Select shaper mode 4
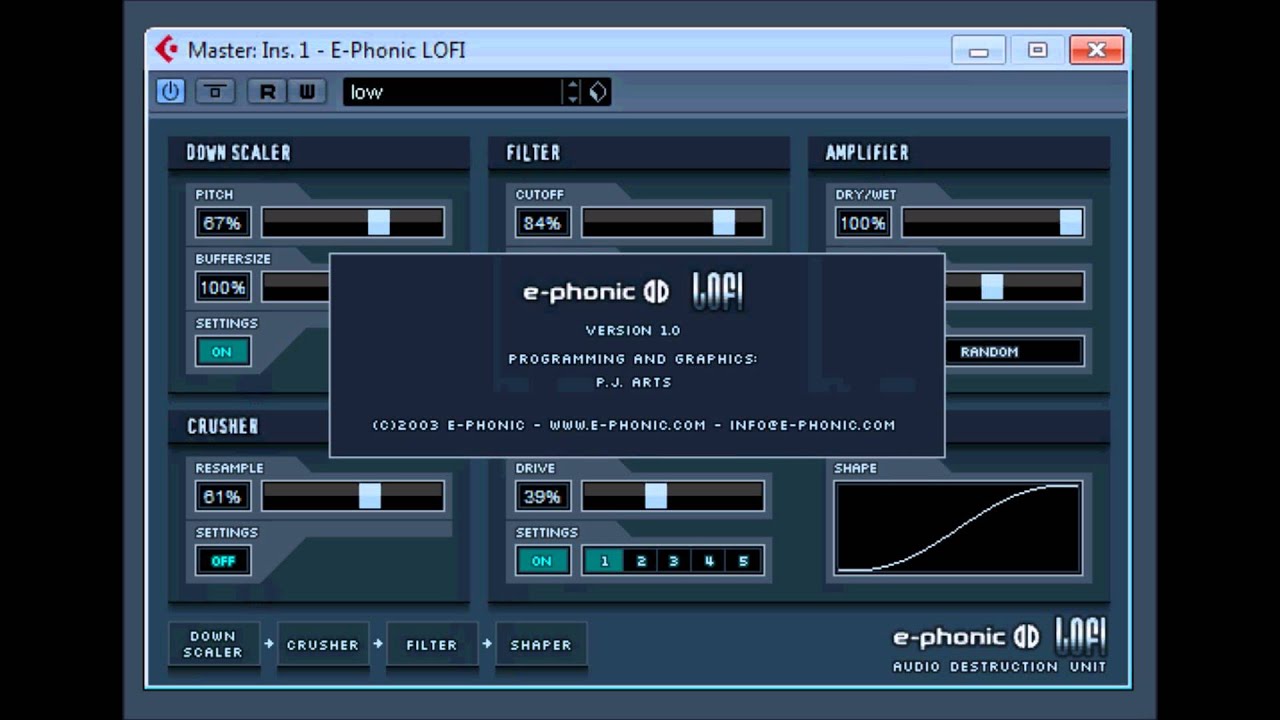The image size is (1280, 720). click(x=709, y=561)
